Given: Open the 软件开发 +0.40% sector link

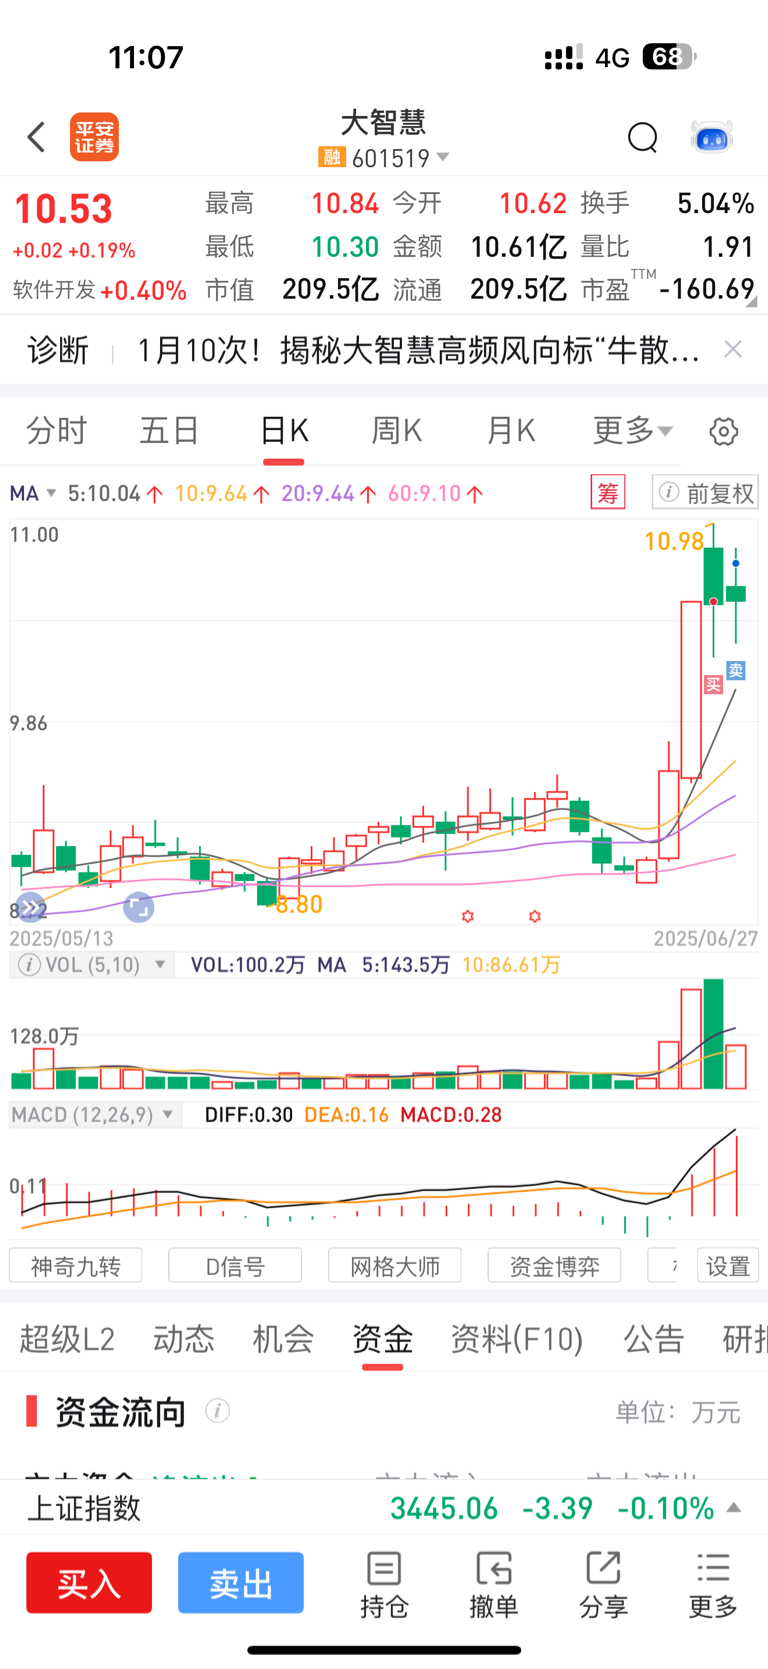Looking at the screenshot, I should click(x=100, y=290).
